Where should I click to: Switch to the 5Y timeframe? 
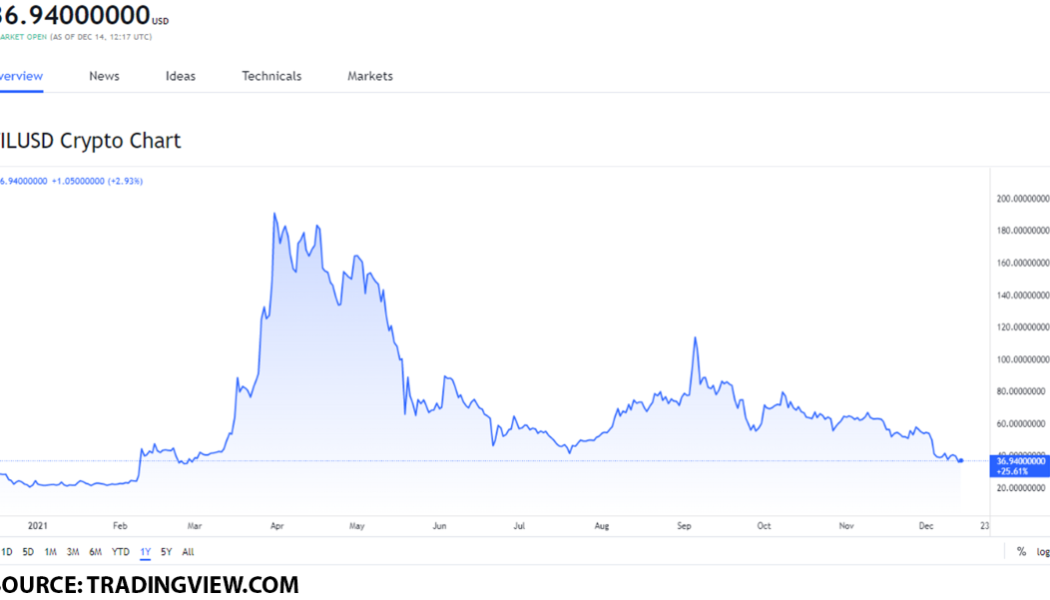(164, 551)
